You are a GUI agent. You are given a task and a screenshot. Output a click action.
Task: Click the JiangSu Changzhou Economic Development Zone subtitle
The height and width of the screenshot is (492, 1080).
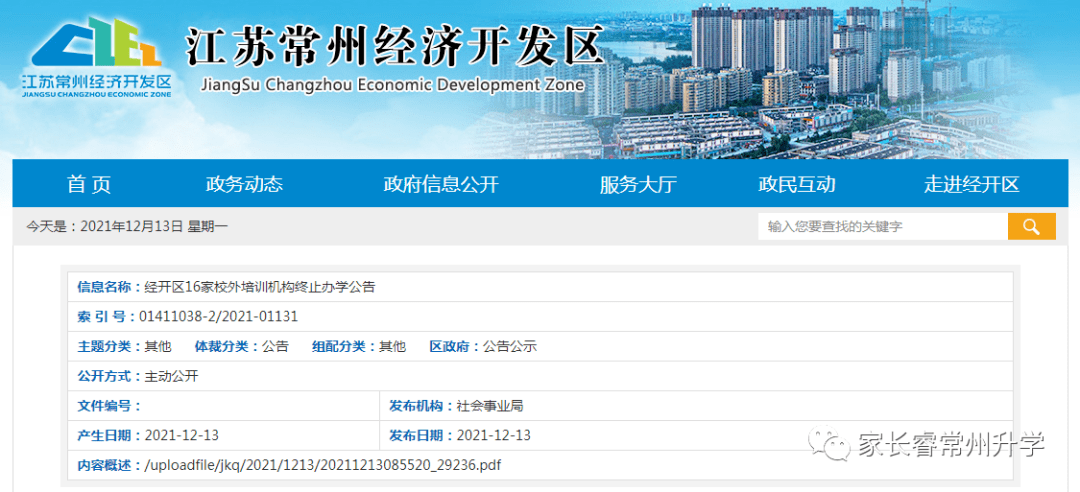391,85
